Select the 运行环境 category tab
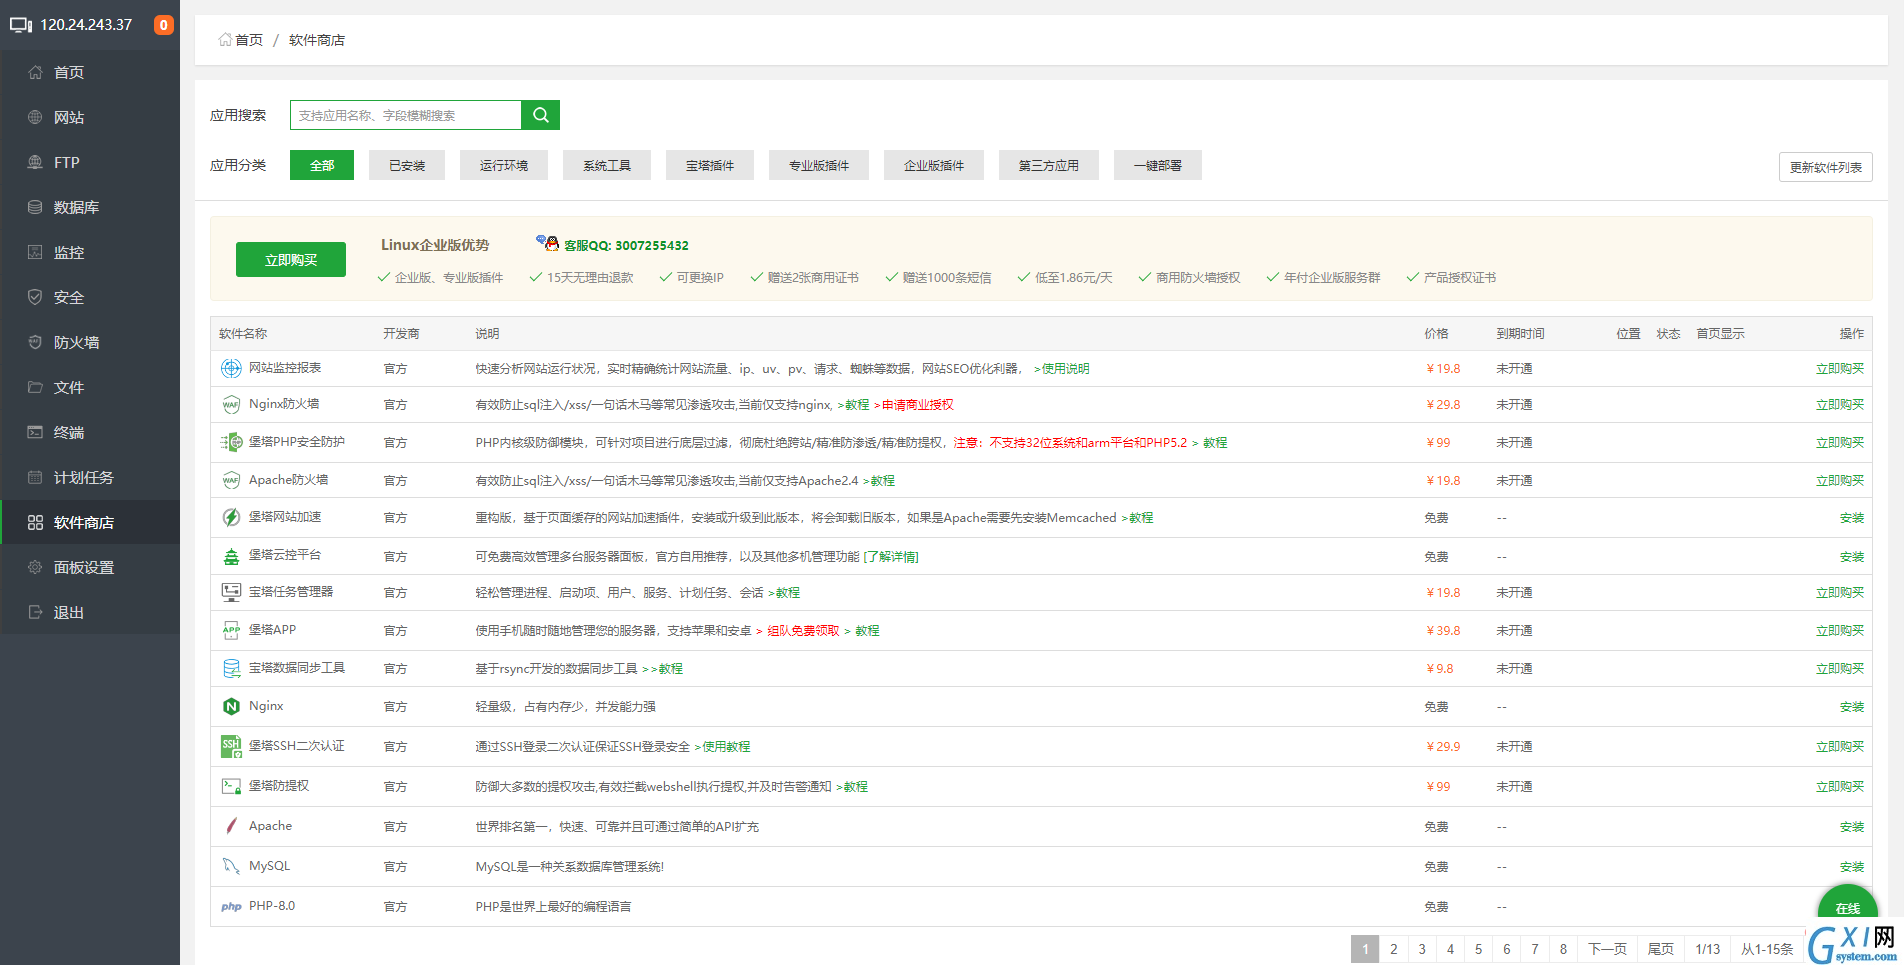 pyautogui.click(x=504, y=165)
